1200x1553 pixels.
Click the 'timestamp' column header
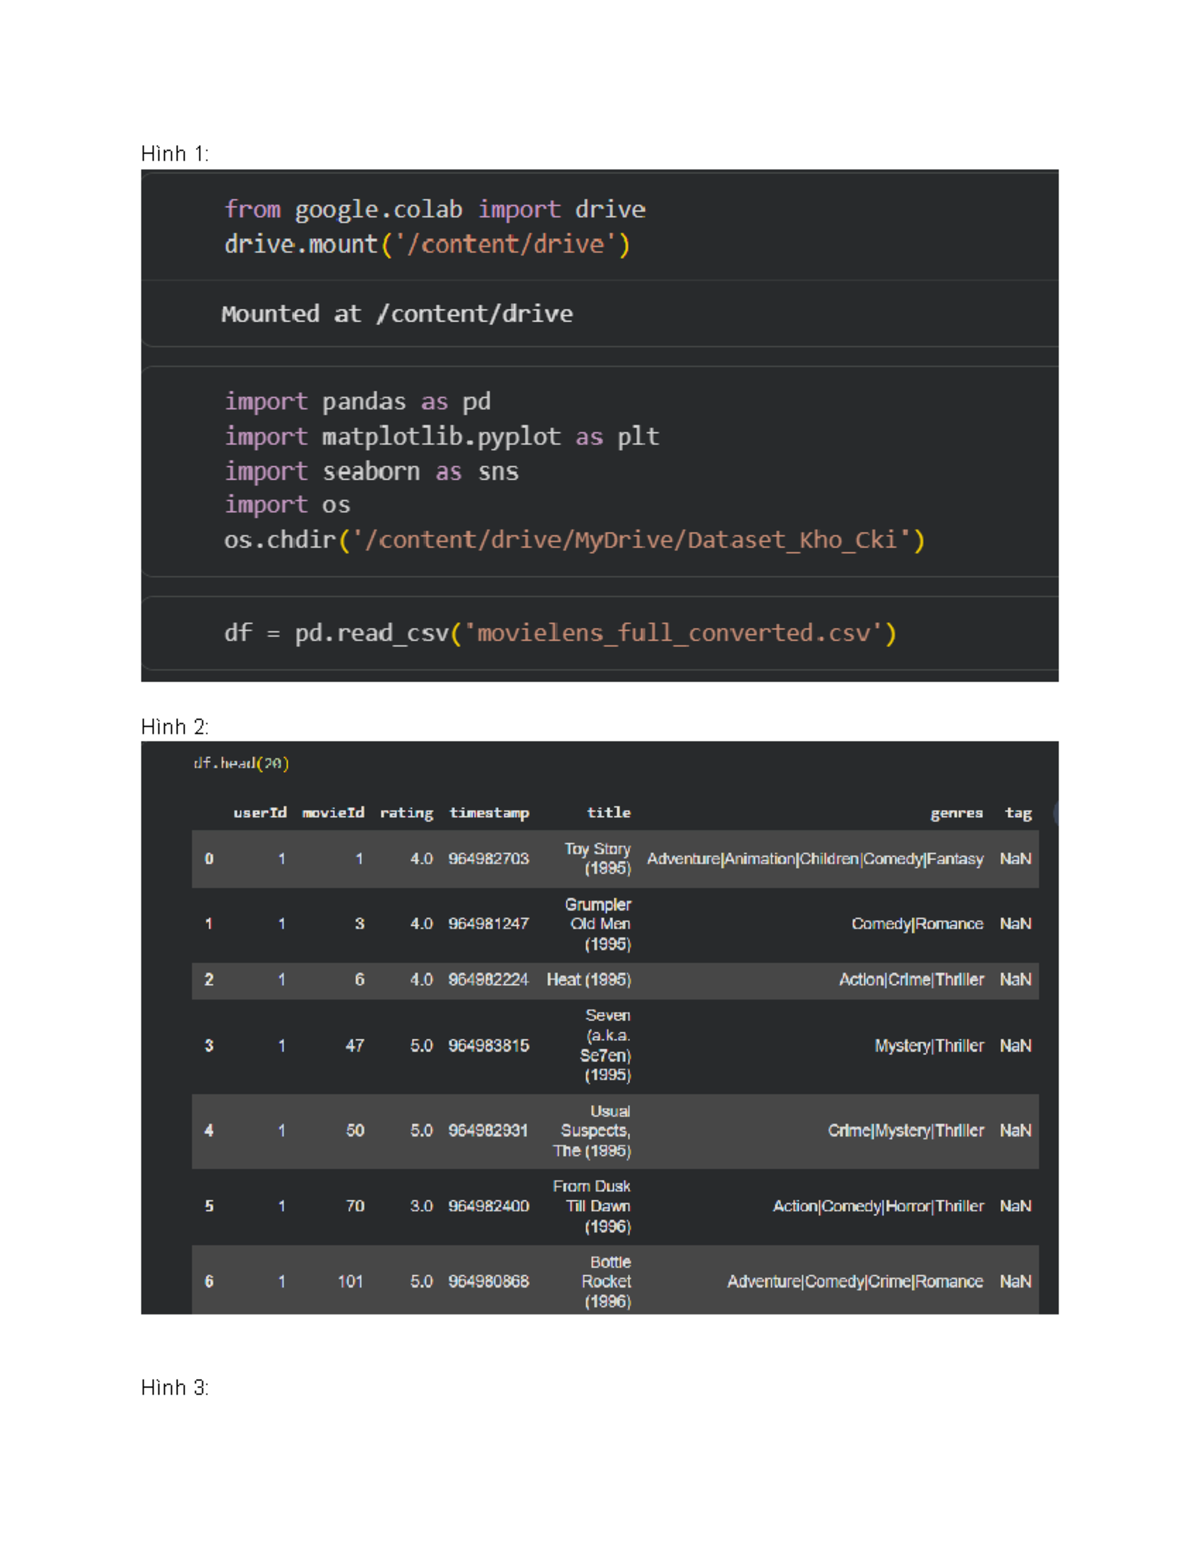pyautogui.click(x=489, y=814)
